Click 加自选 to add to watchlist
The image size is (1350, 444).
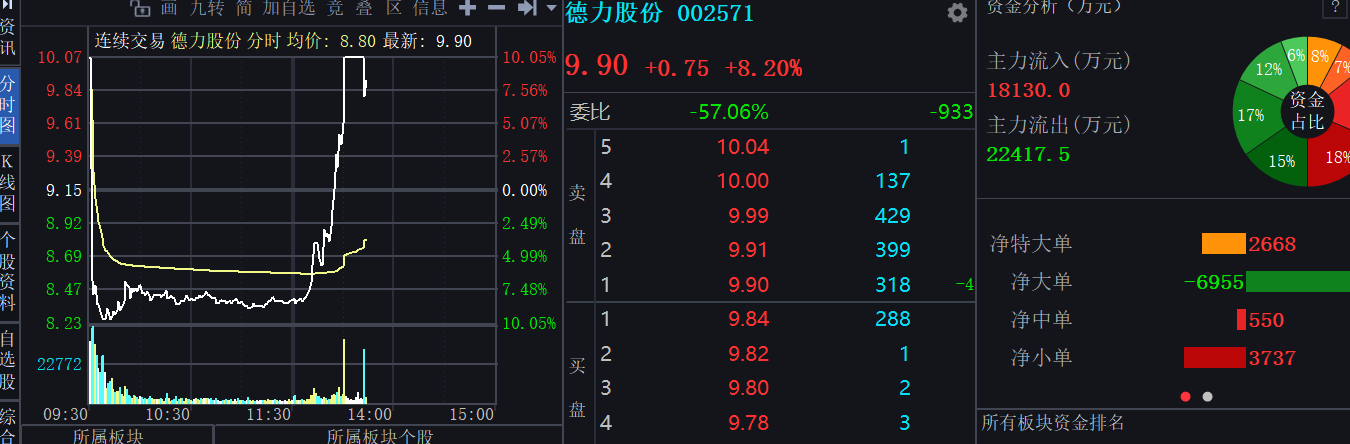pyautogui.click(x=291, y=9)
